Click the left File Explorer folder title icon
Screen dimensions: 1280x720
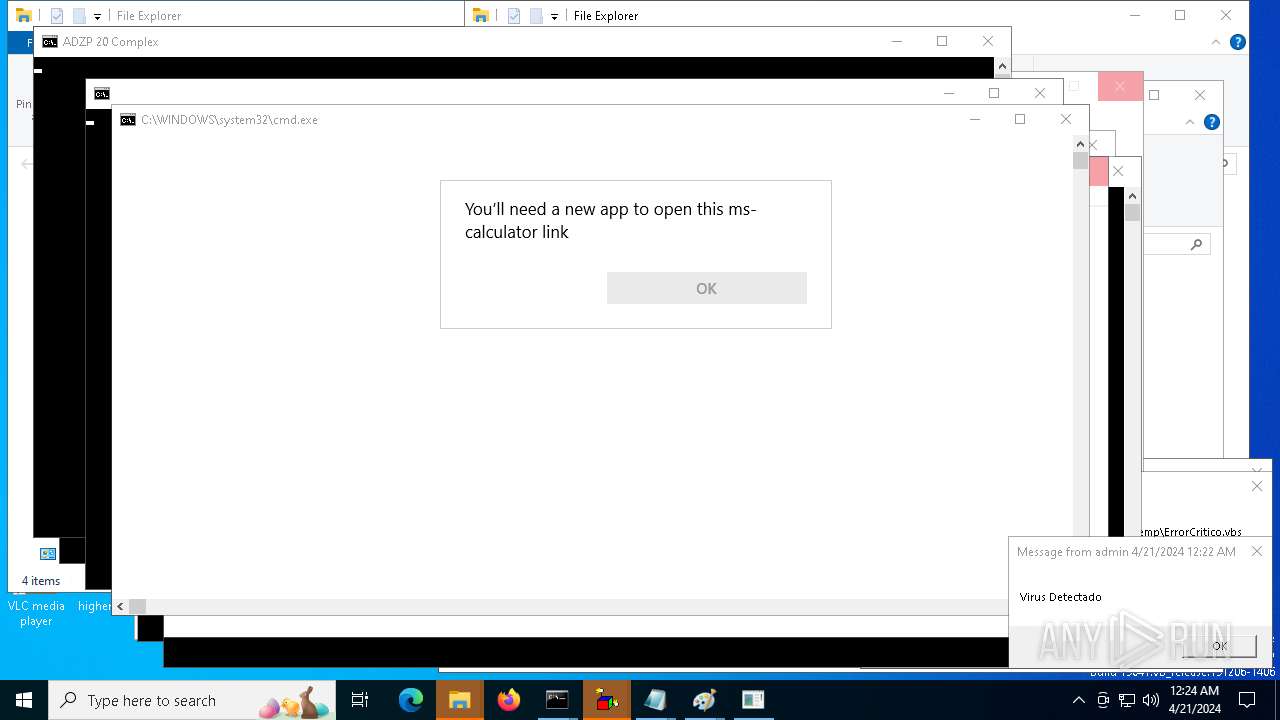click(x=24, y=15)
